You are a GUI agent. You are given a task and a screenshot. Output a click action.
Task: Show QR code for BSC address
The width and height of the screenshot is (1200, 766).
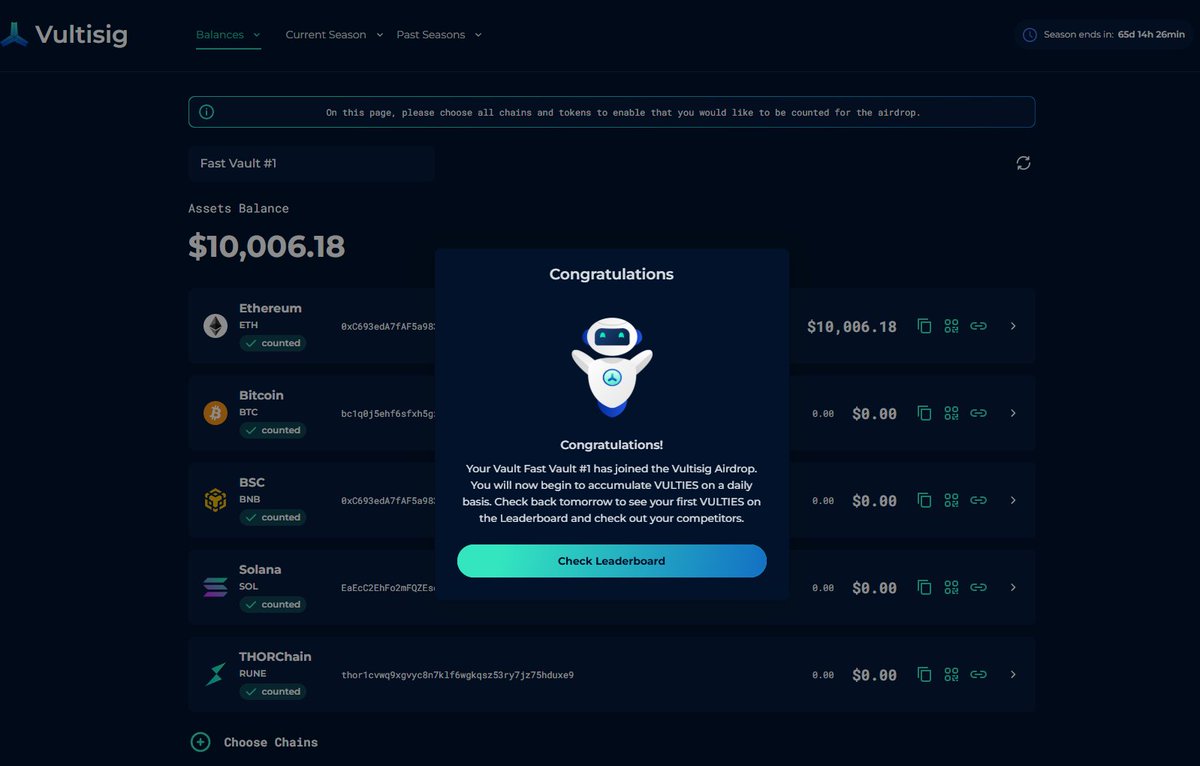951,500
